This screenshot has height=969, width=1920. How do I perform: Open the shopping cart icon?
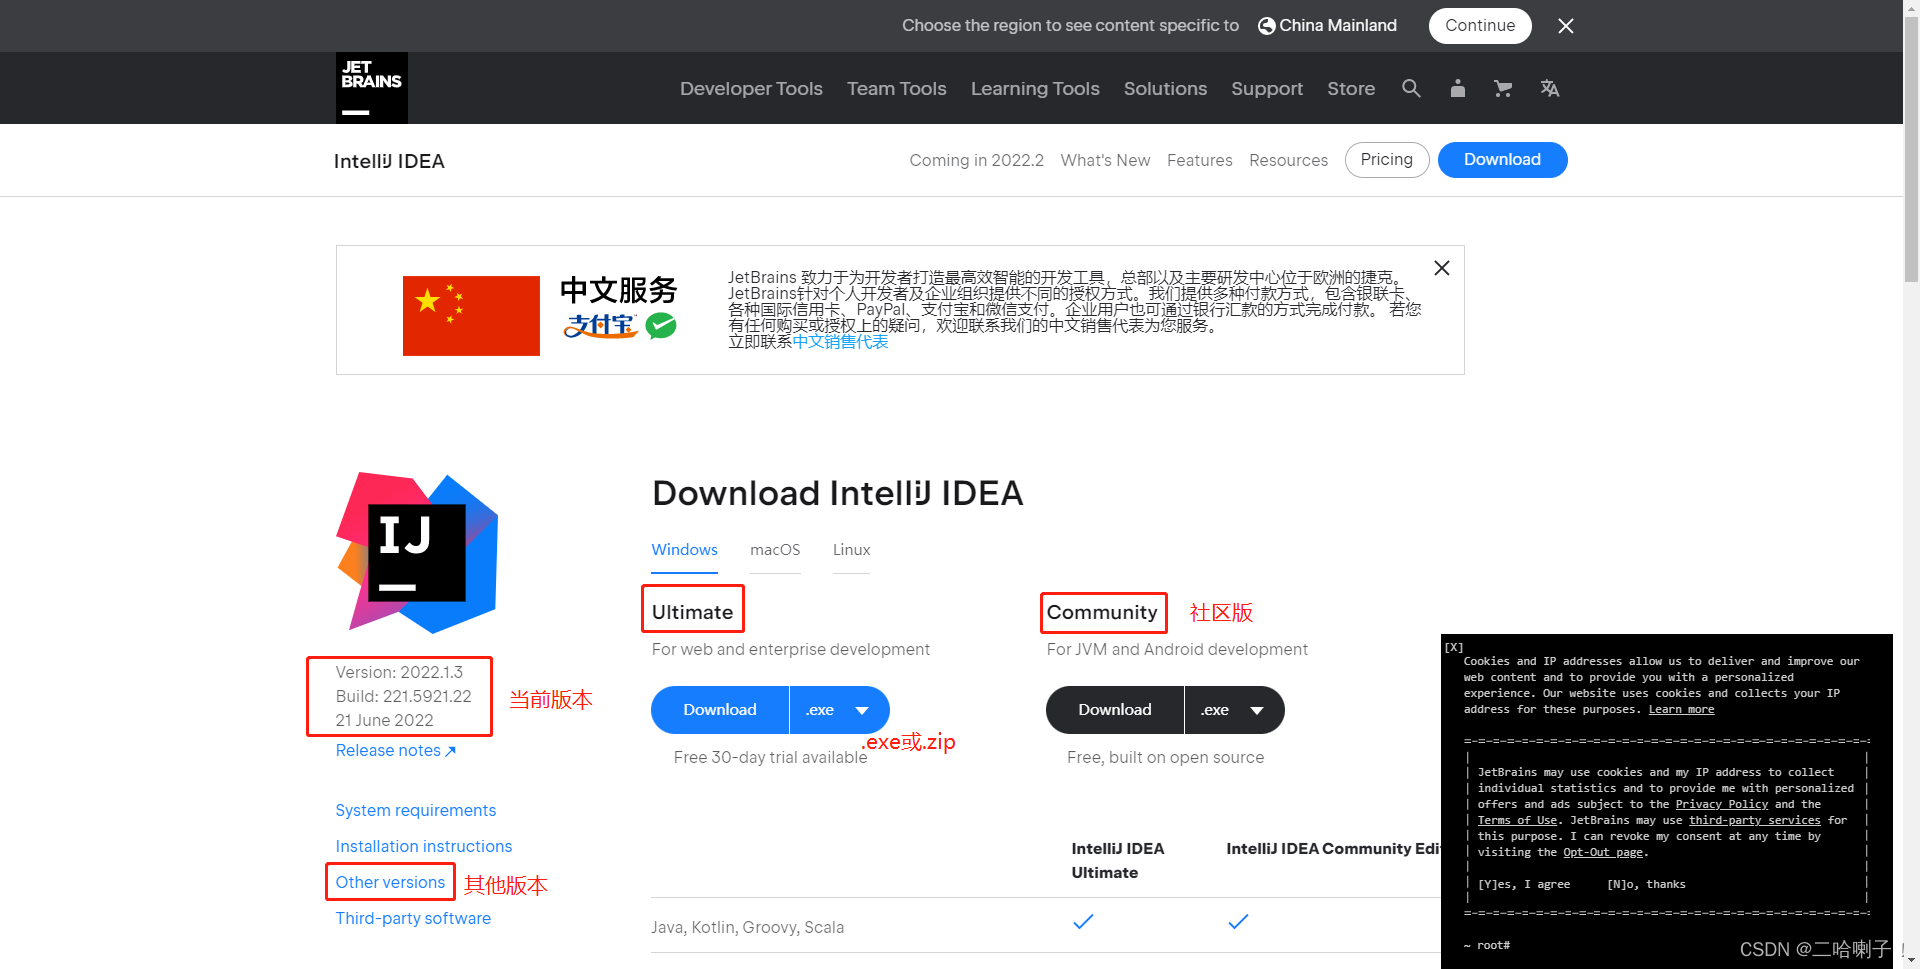click(1503, 88)
